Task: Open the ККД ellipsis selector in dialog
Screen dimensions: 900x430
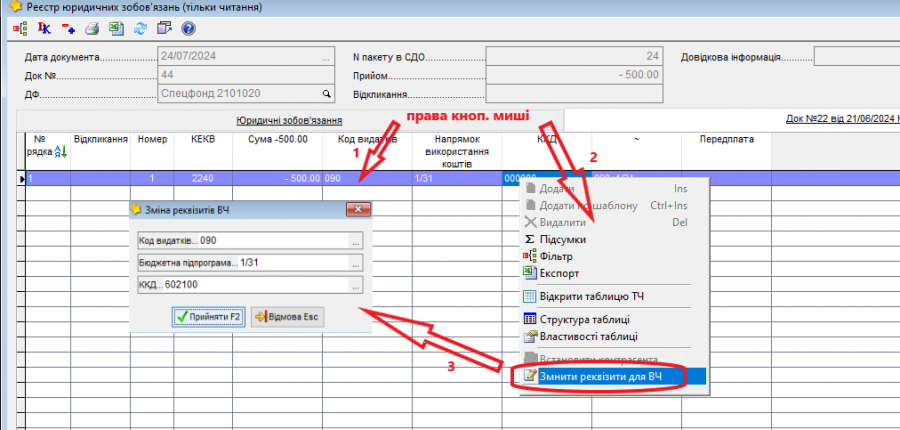Action: 355,287
